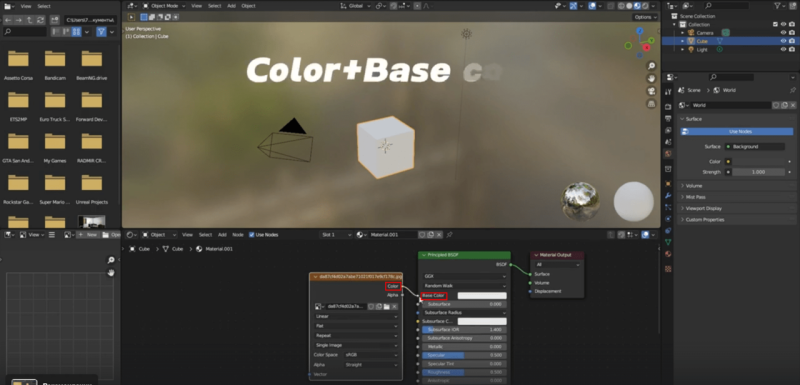The image size is (800, 385).
Task: Hide Light in viewport with eye icon
Action: click(784, 49)
